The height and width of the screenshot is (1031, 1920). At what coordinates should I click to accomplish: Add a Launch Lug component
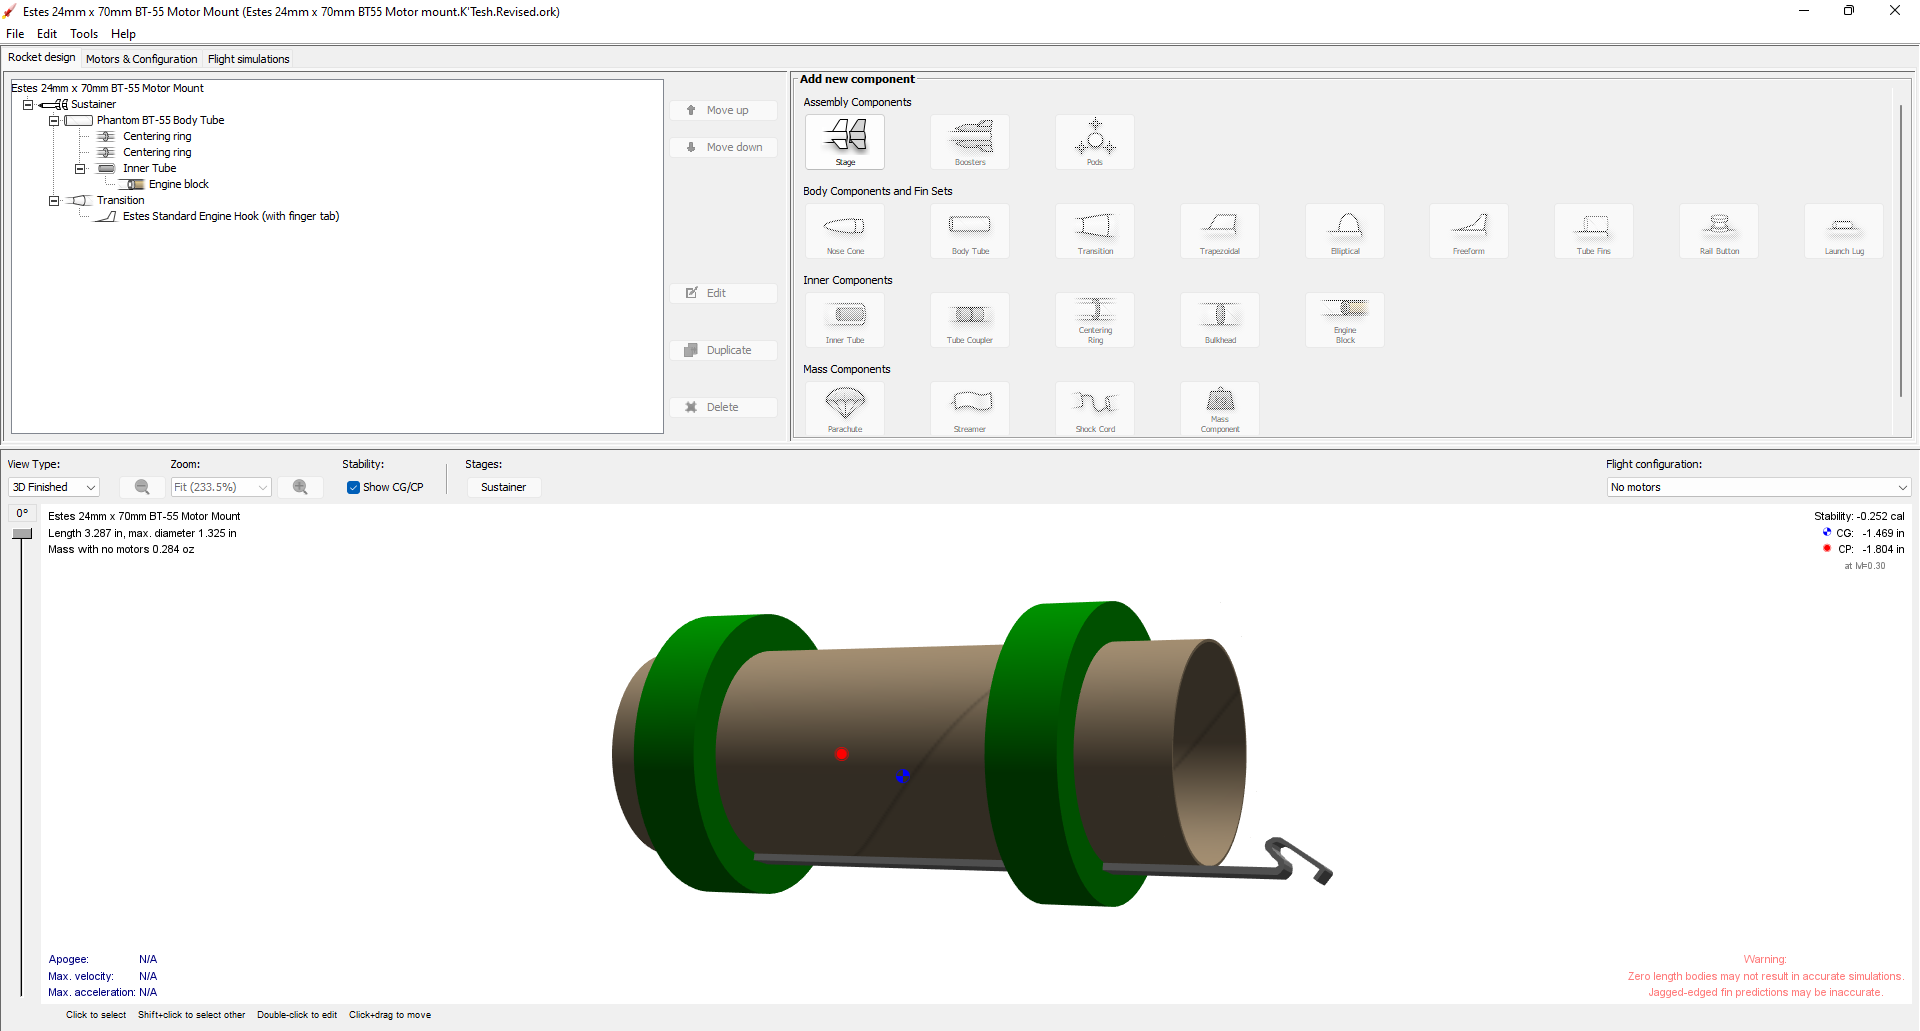[x=1844, y=231]
